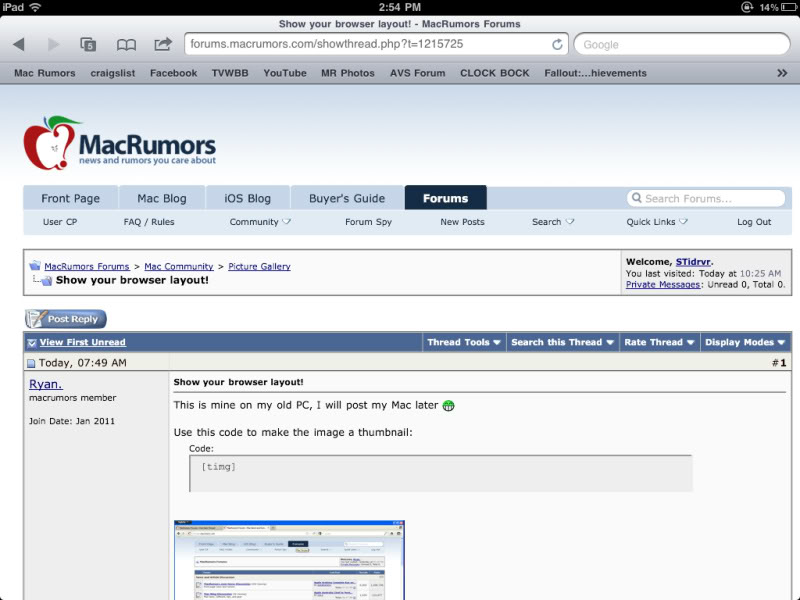The width and height of the screenshot is (800, 600).
Task: Expand Rate Thread dropdown
Action: [659, 342]
